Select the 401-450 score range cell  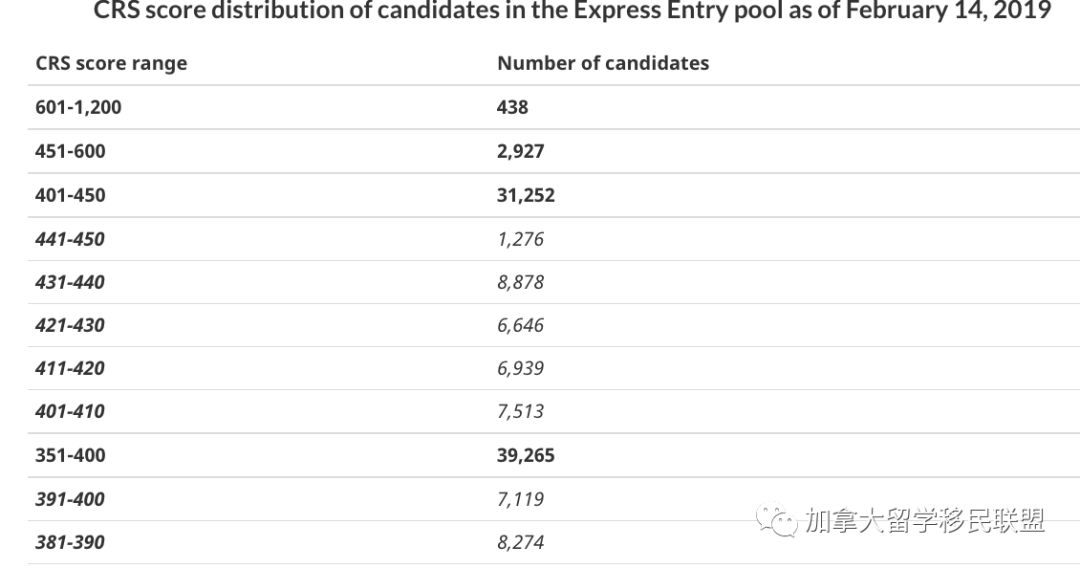click(x=70, y=196)
